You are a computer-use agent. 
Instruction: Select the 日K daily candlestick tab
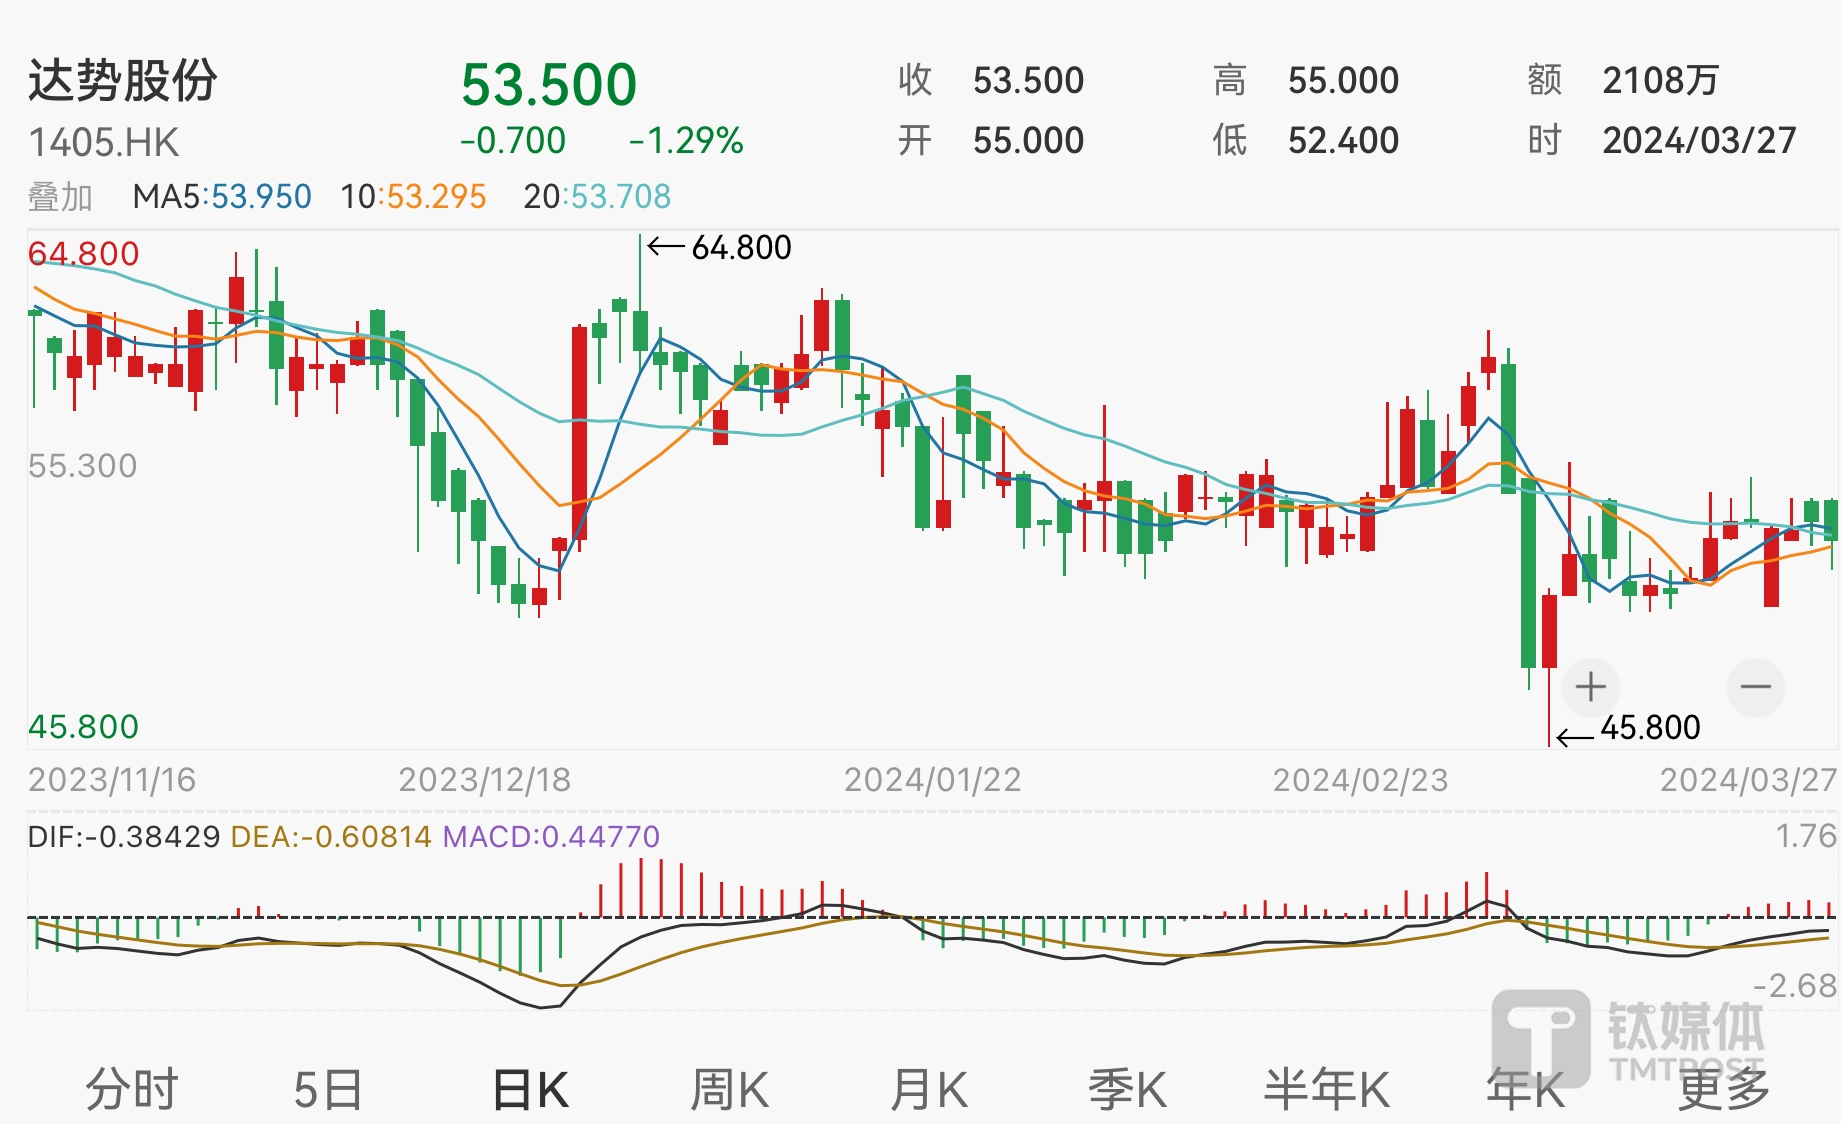[x=531, y=1089]
